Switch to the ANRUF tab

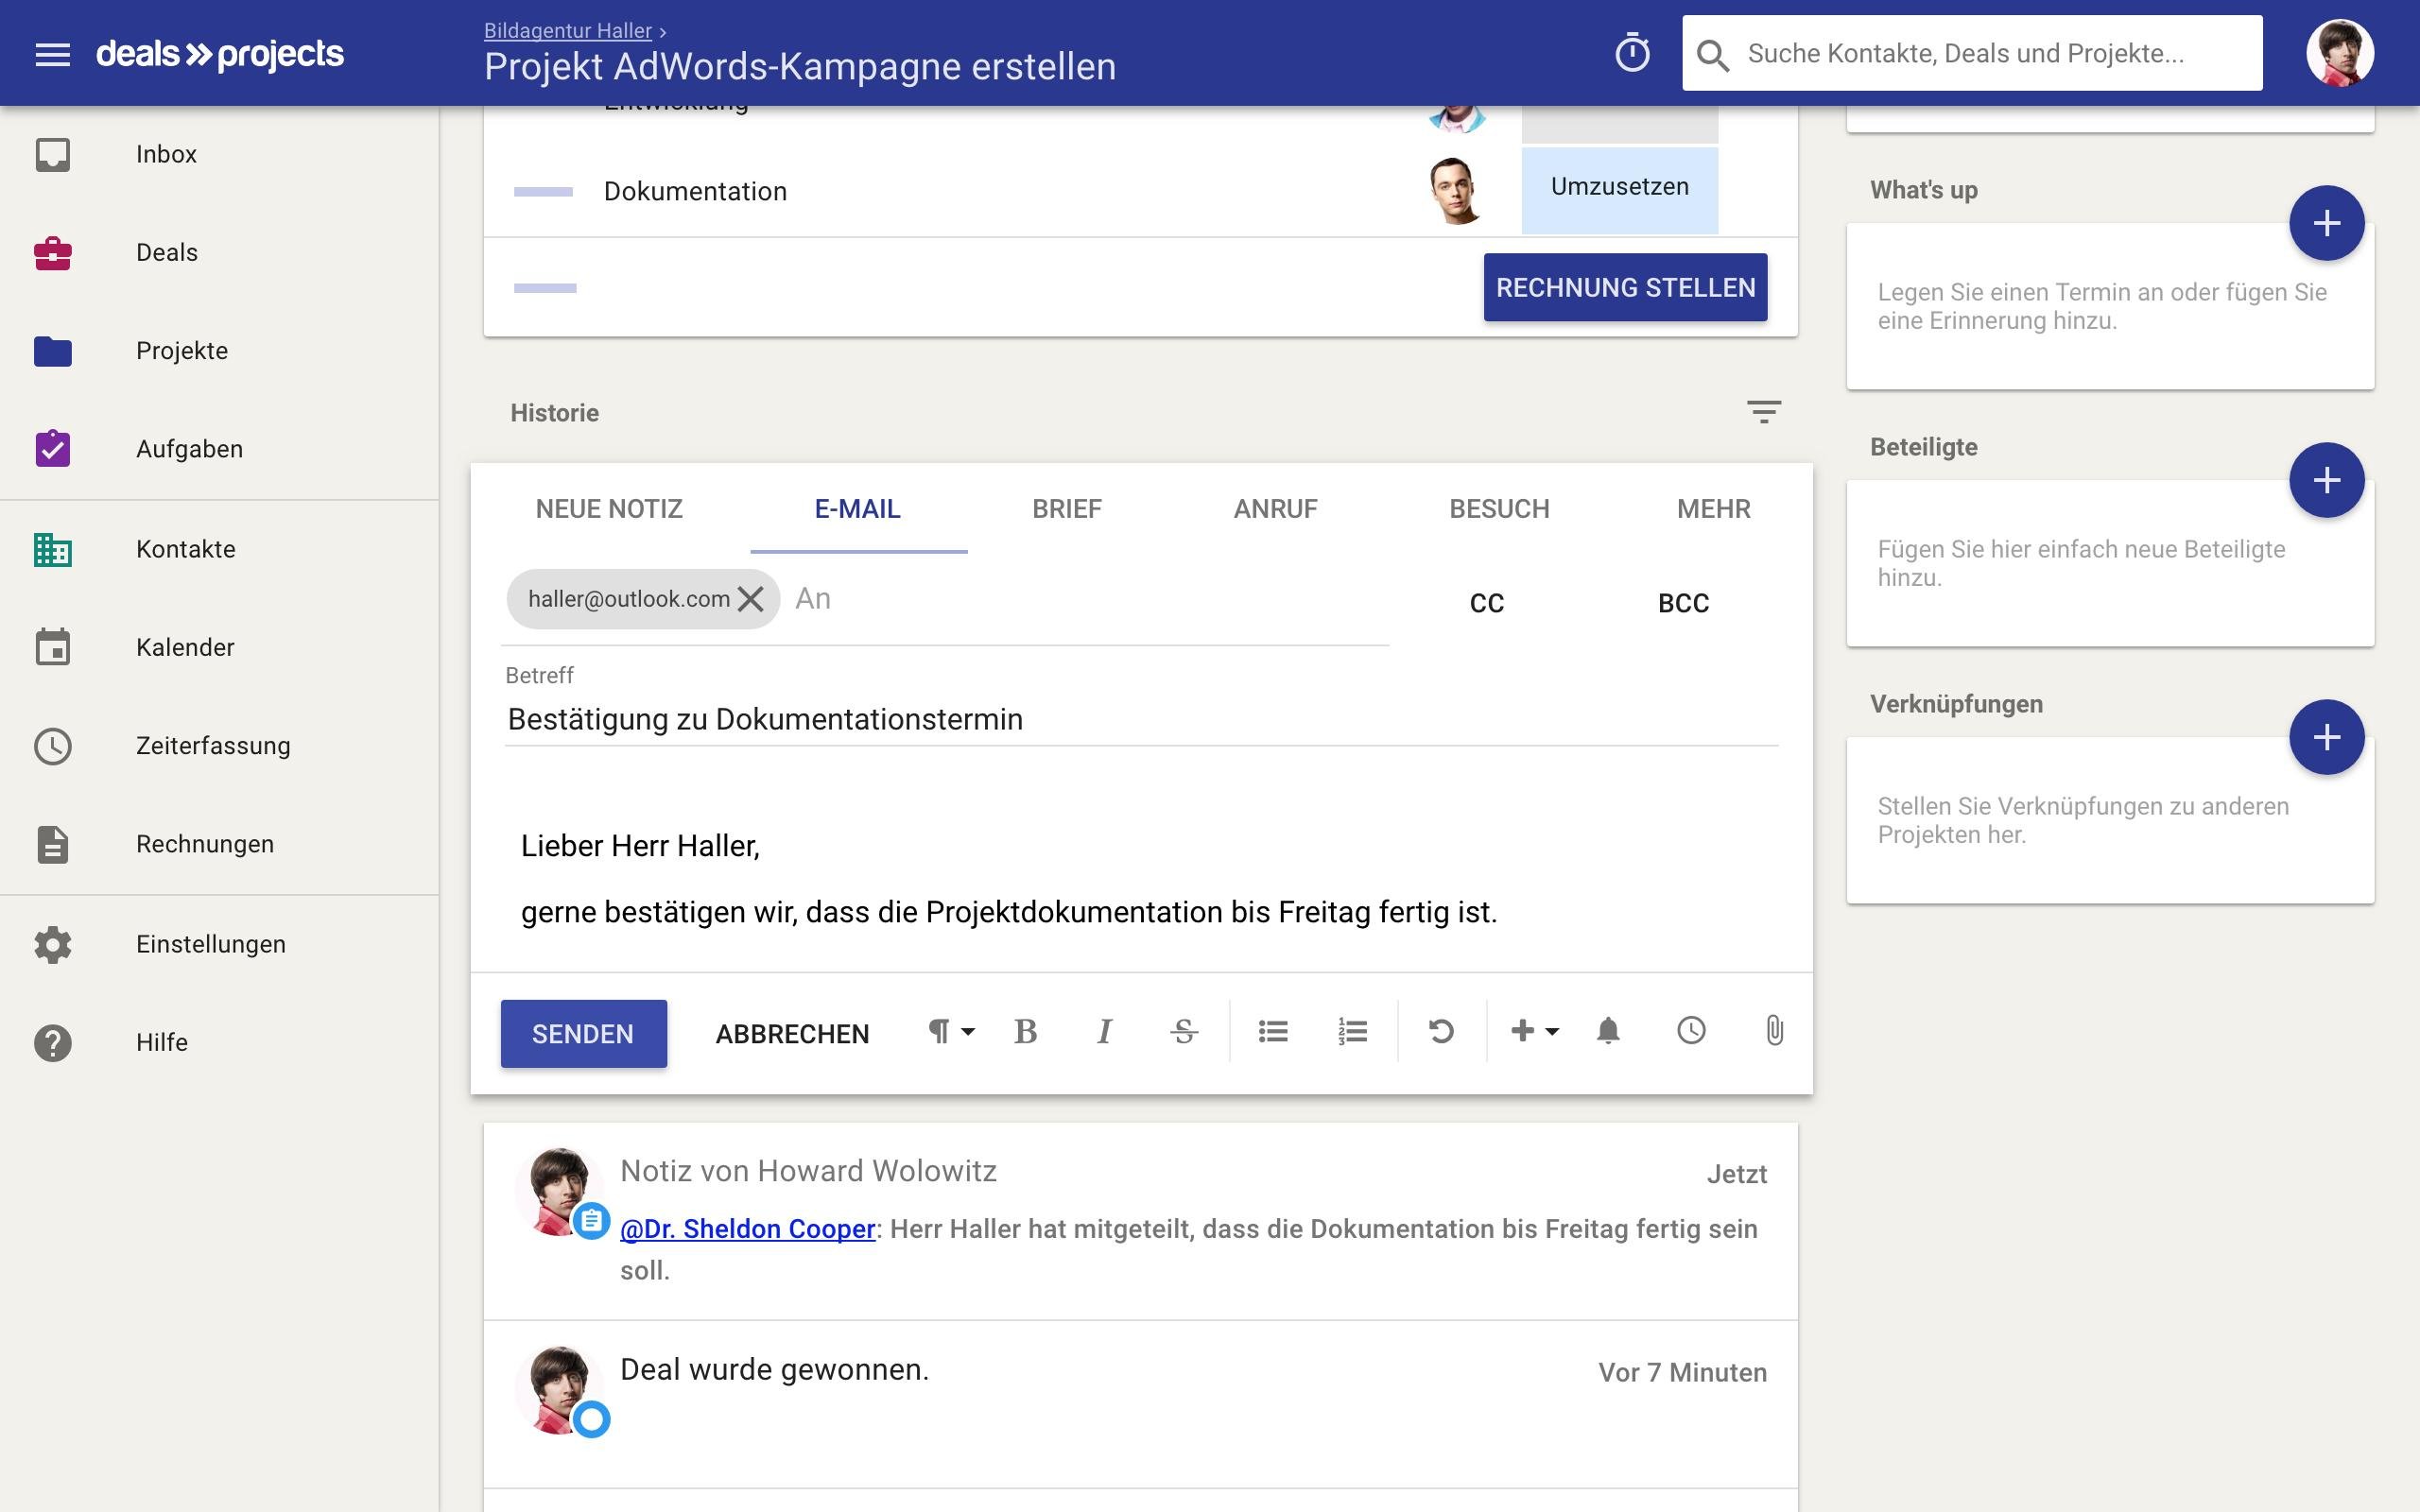click(1275, 509)
